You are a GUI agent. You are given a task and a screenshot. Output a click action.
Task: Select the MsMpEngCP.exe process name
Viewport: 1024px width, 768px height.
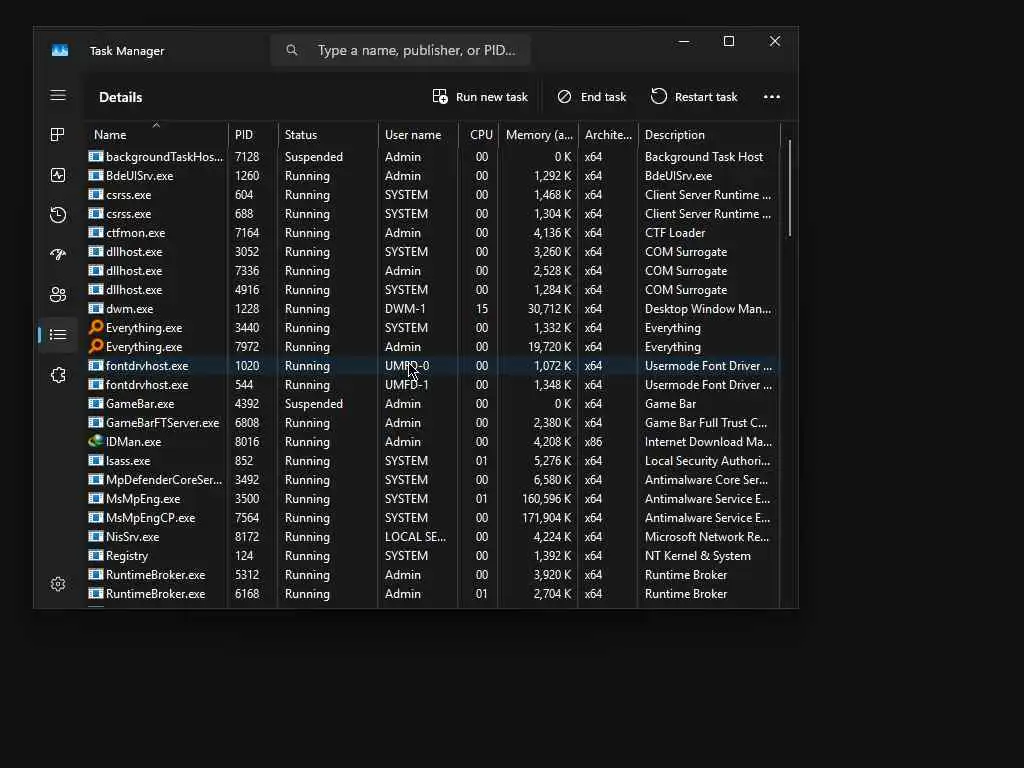[150, 517]
